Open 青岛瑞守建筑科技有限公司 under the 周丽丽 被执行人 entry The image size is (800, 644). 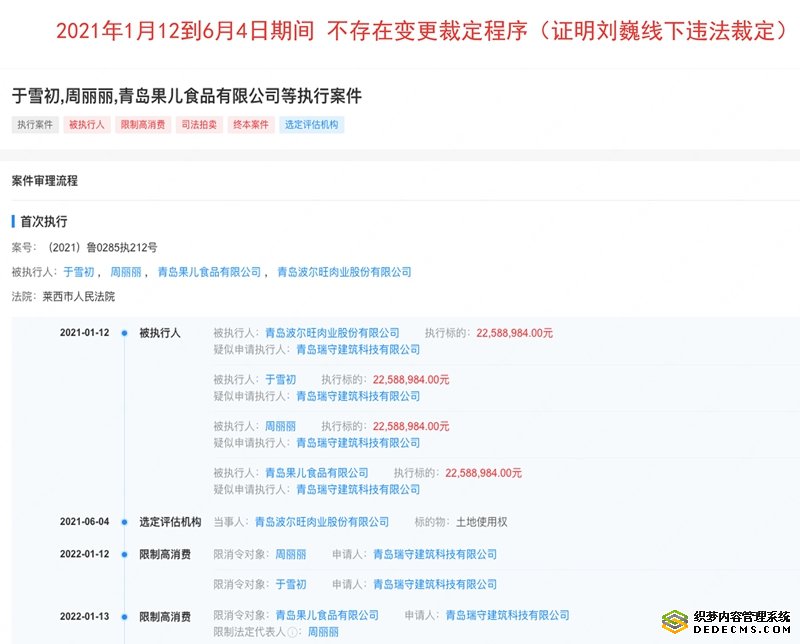[x=358, y=442]
